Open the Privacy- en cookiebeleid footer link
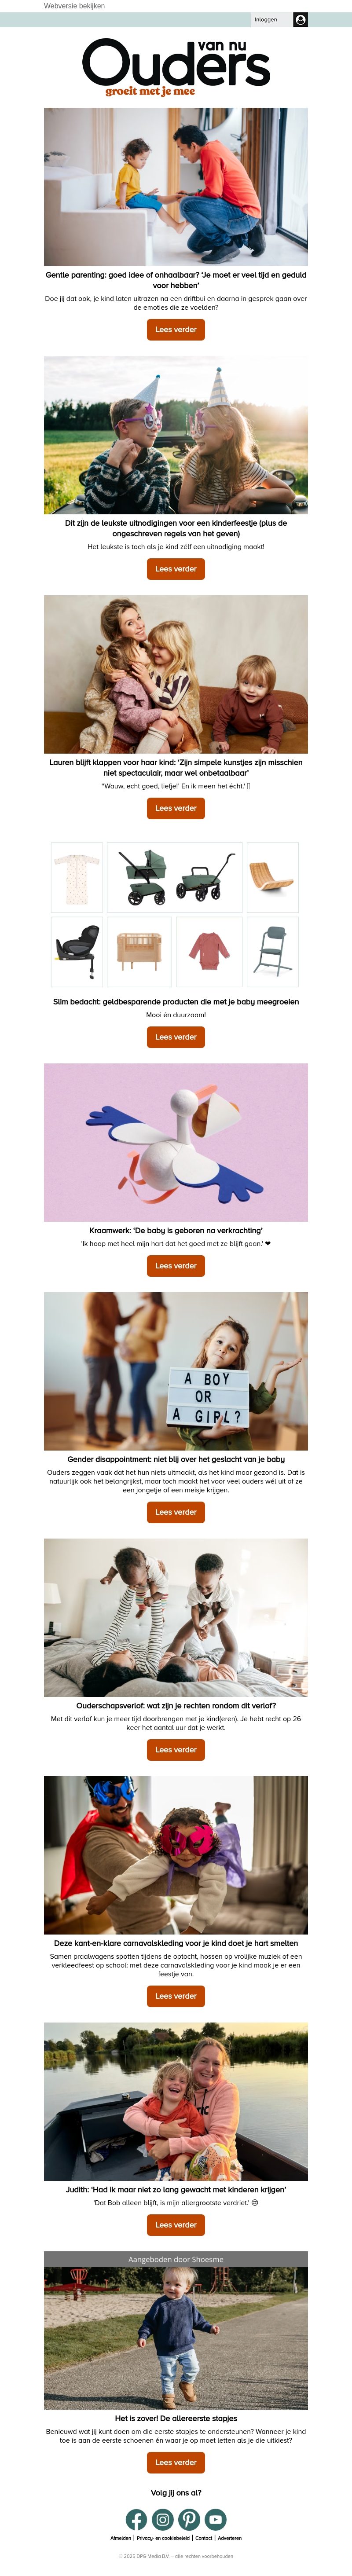352x2576 pixels. (x=163, y=2538)
